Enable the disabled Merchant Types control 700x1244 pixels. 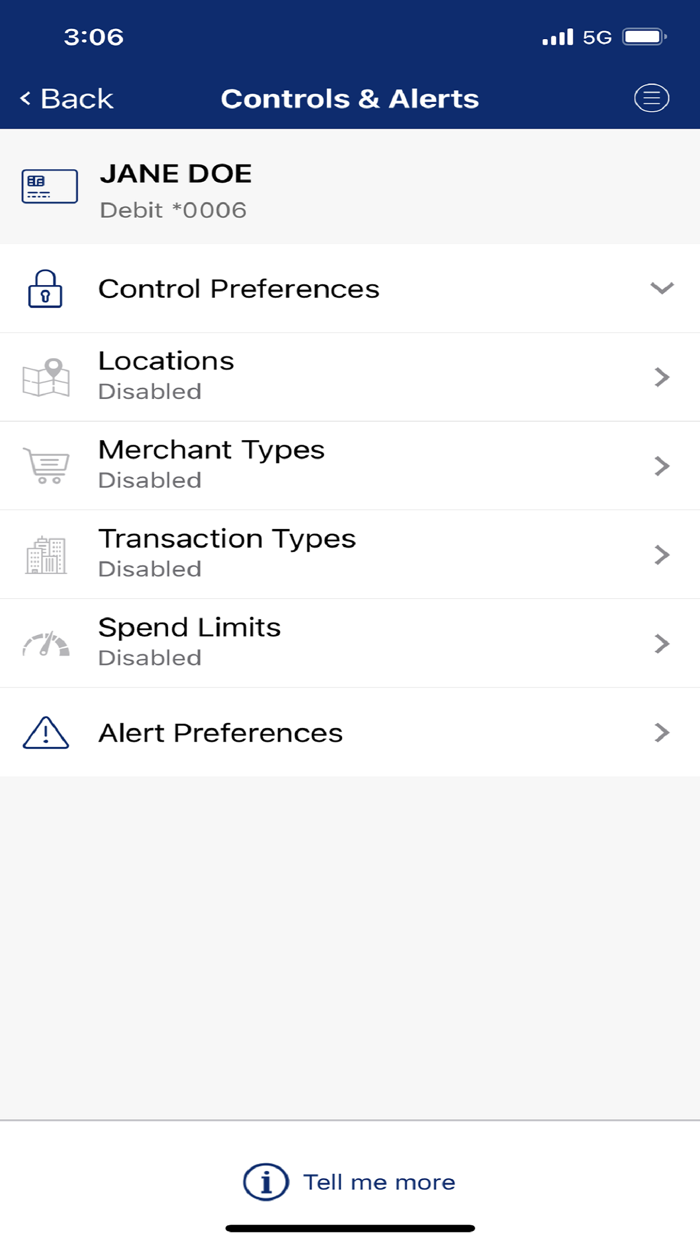350,465
